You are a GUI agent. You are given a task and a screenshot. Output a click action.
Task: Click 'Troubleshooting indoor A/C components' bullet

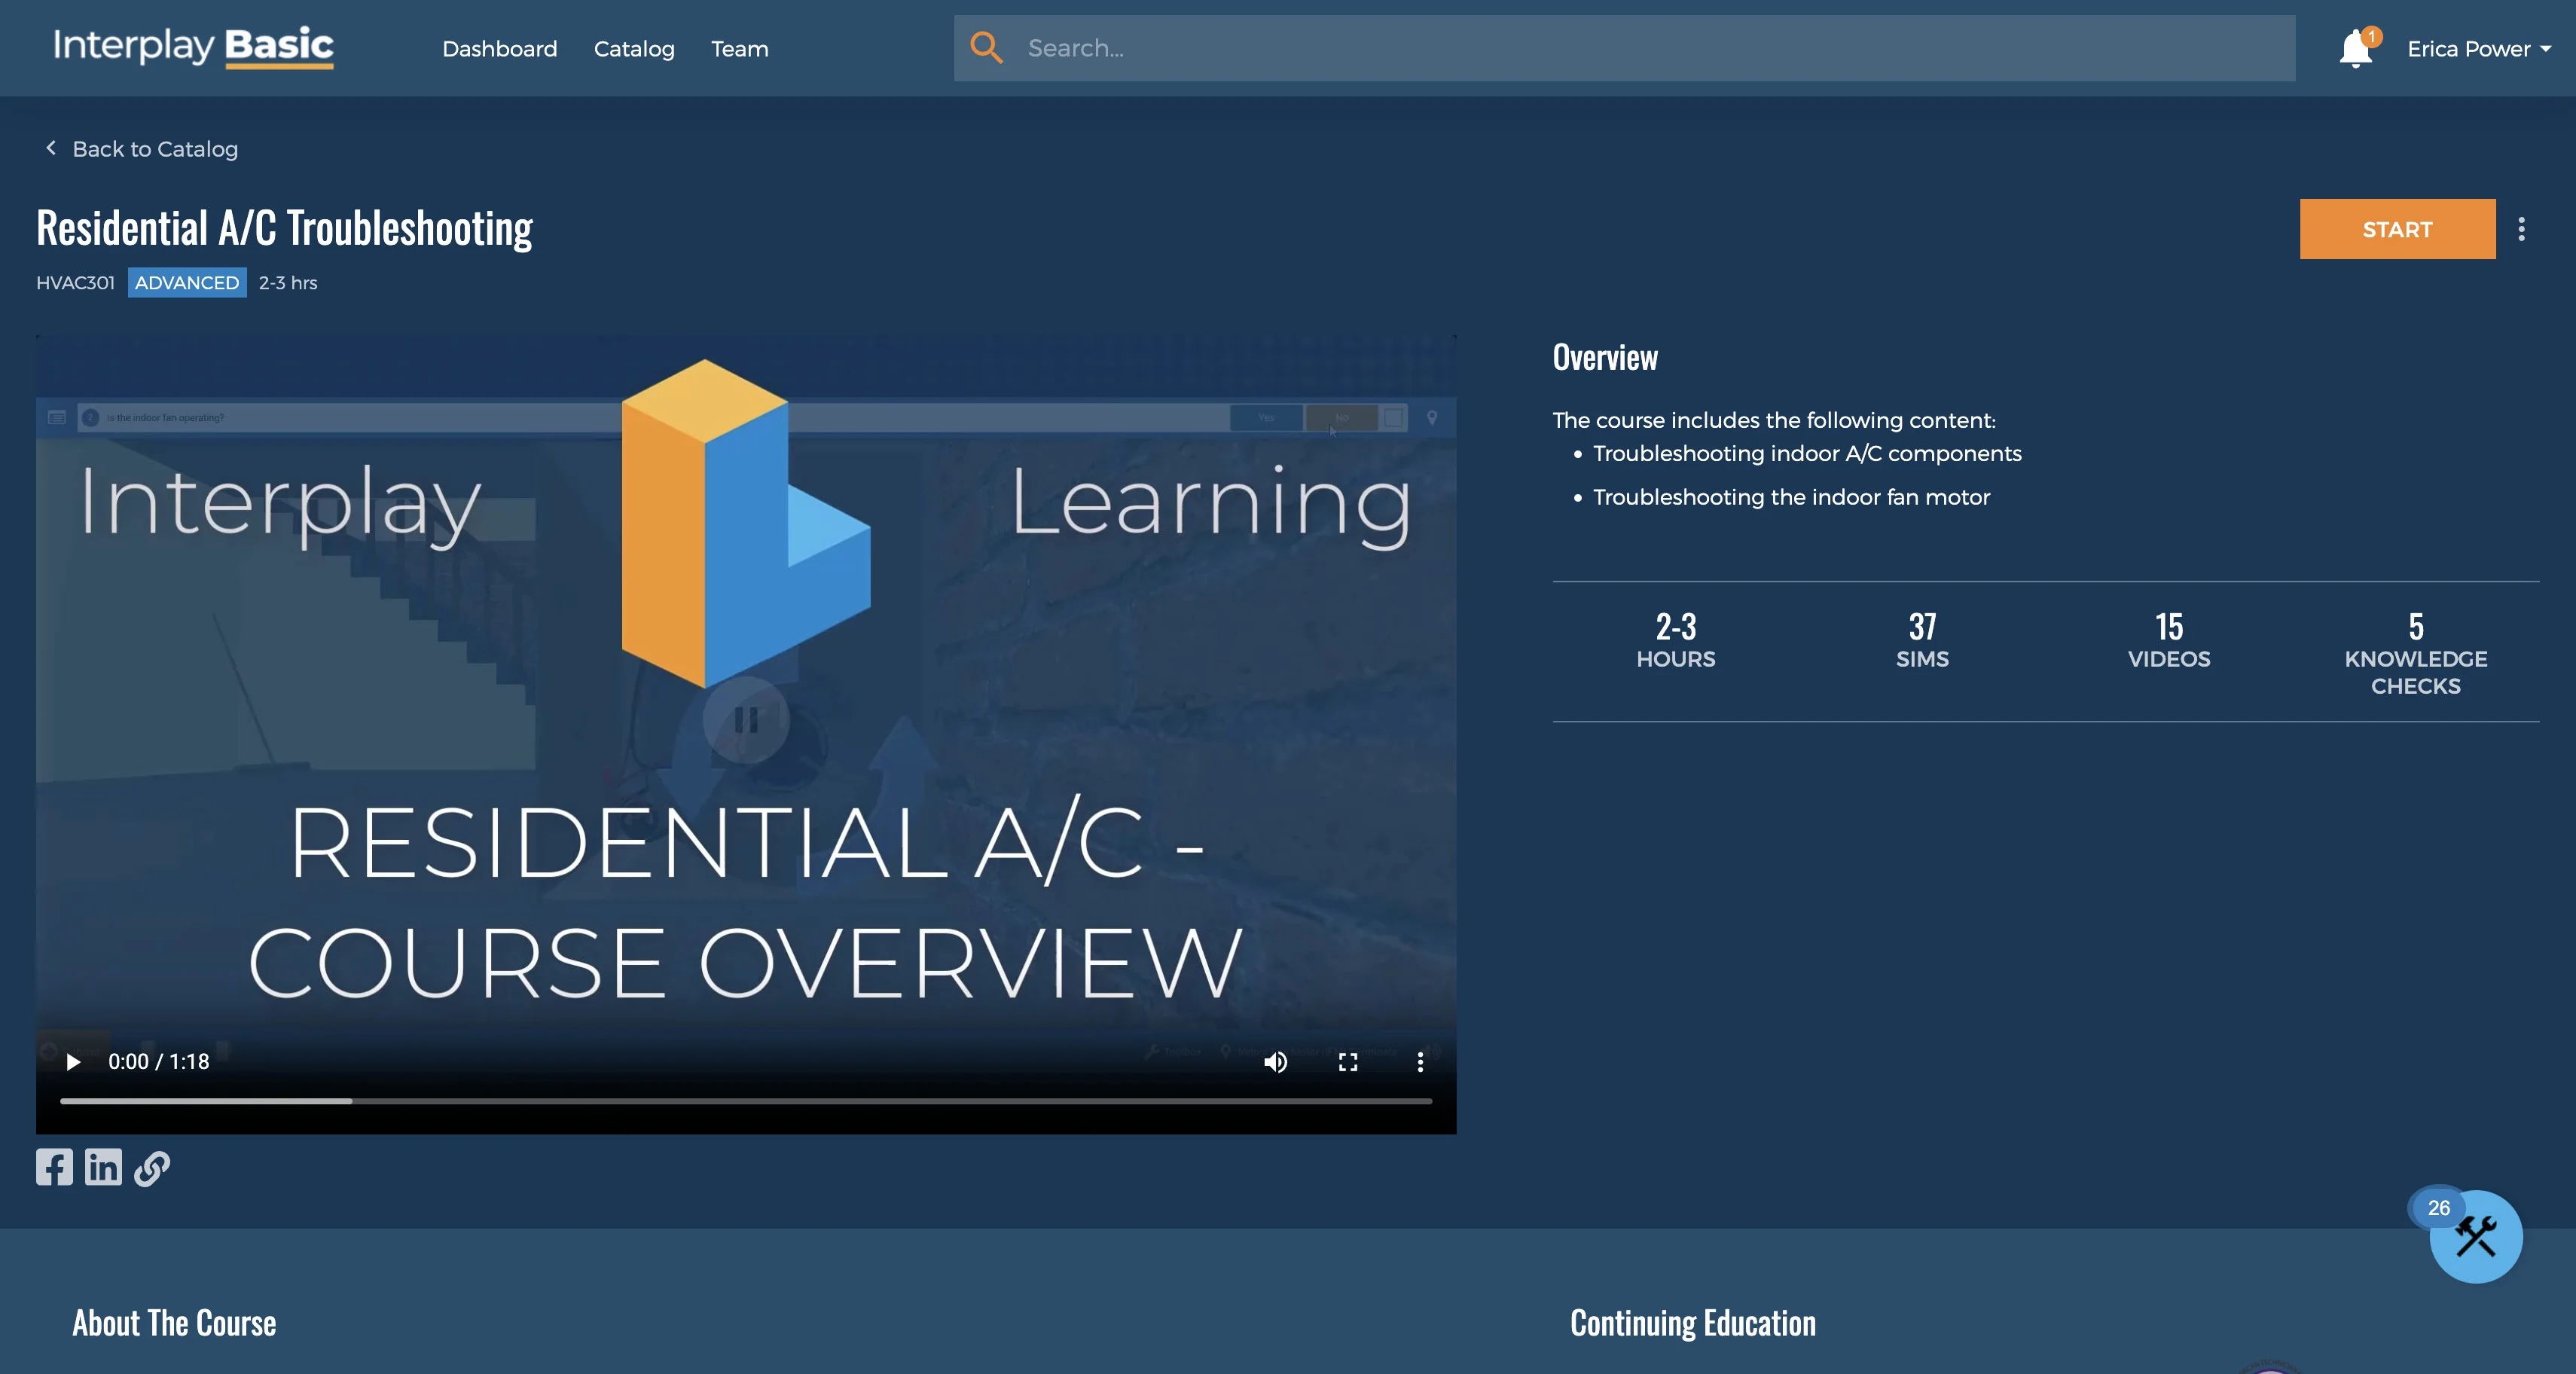pyautogui.click(x=1807, y=453)
